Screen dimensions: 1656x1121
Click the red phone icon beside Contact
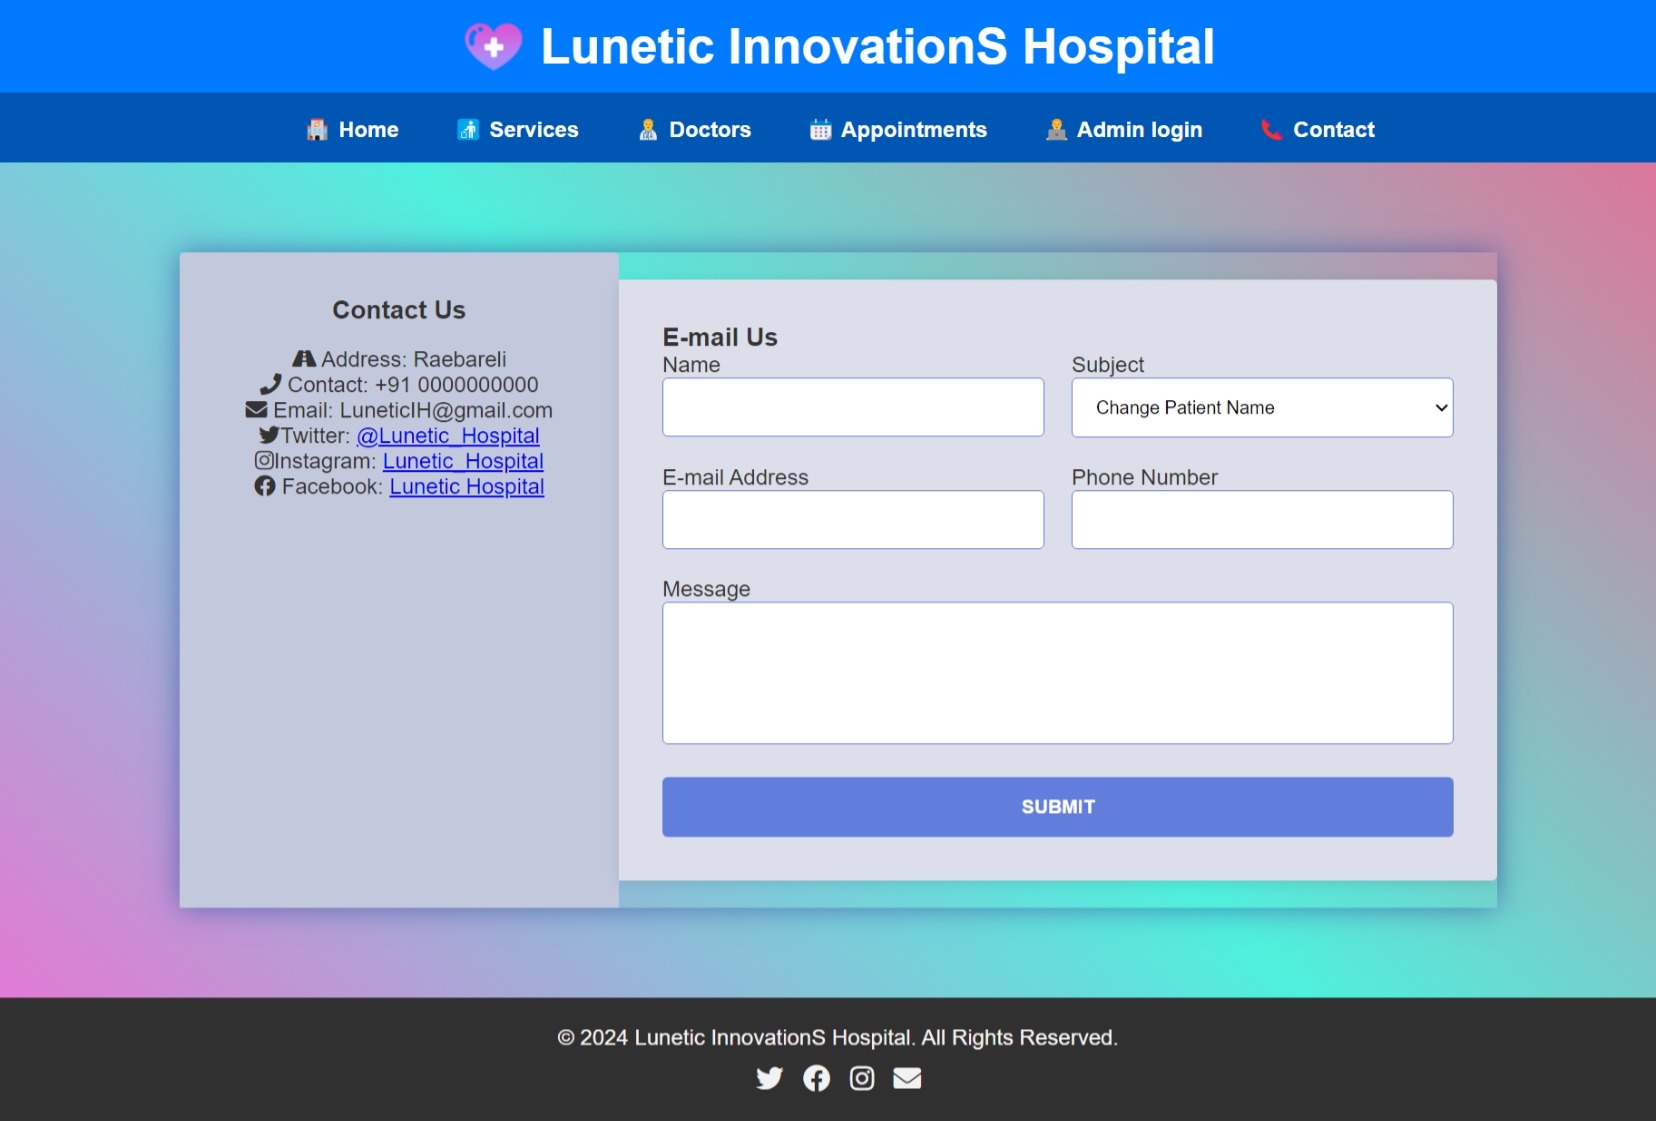(1271, 130)
